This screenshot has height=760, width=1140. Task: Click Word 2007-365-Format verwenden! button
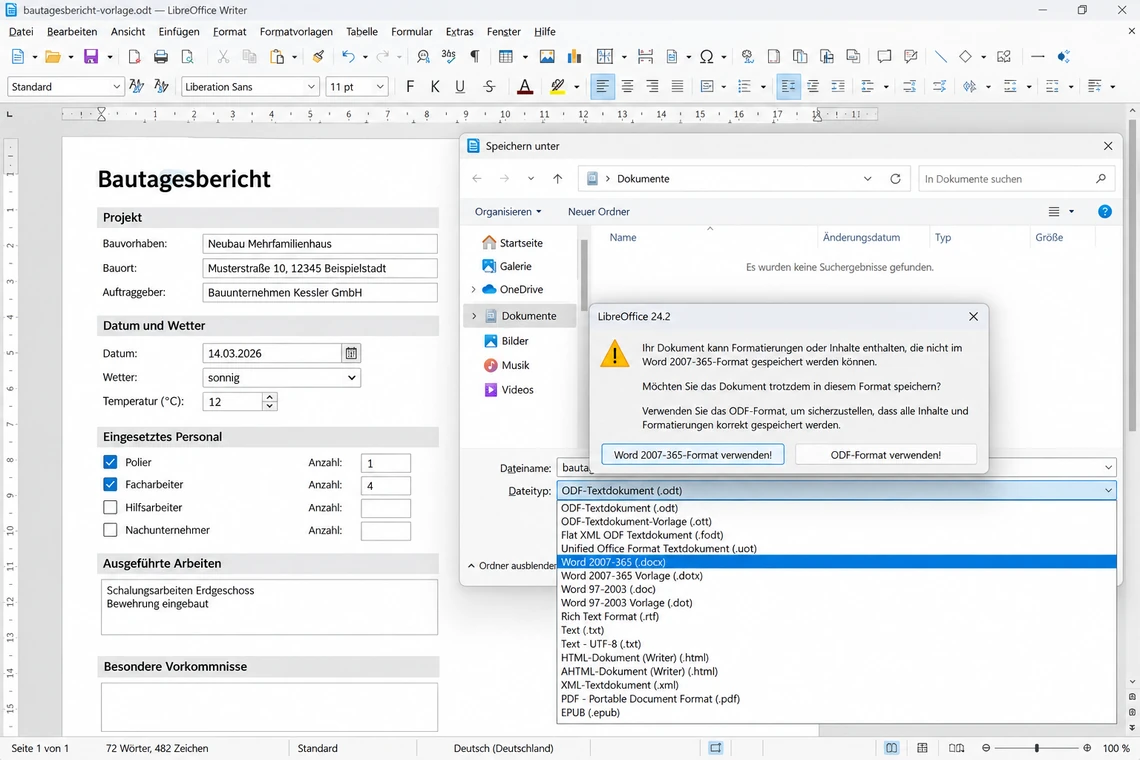[693, 455]
